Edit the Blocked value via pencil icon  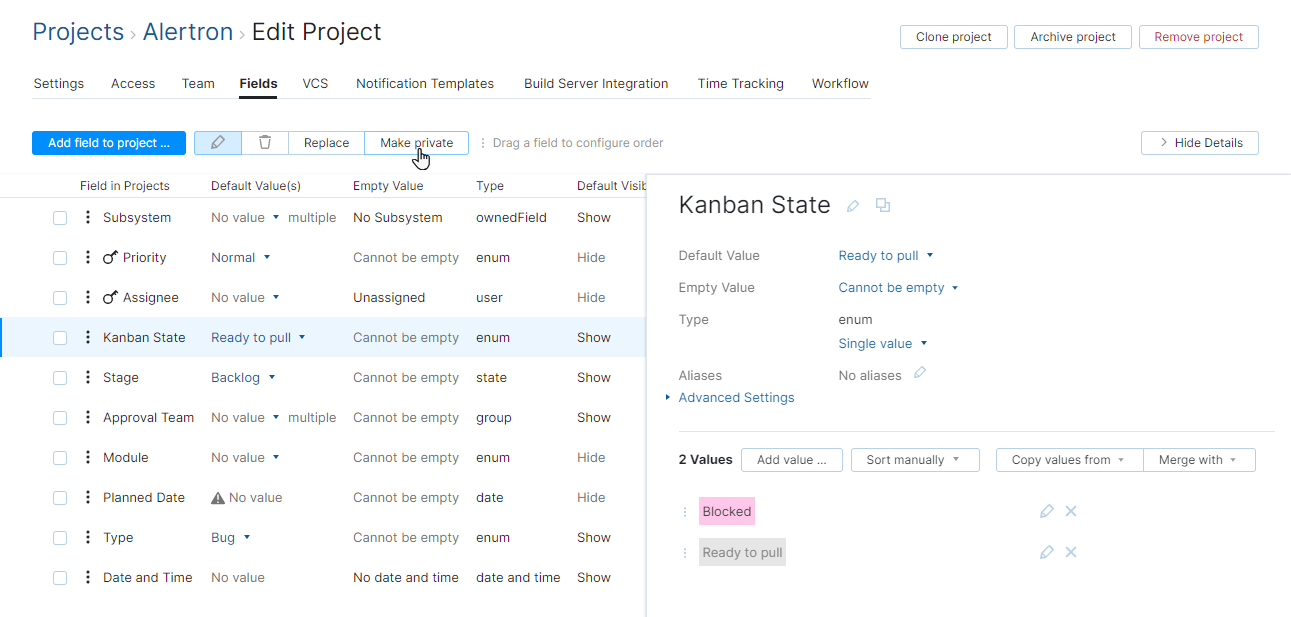click(x=1047, y=511)
